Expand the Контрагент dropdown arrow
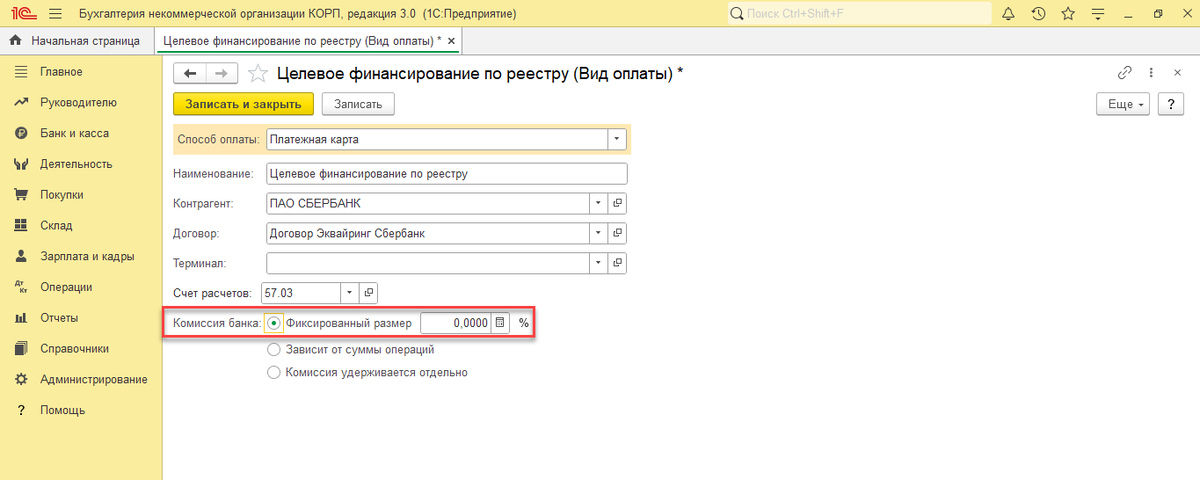Screen dimensions: 1200x480 coord(598,203)
